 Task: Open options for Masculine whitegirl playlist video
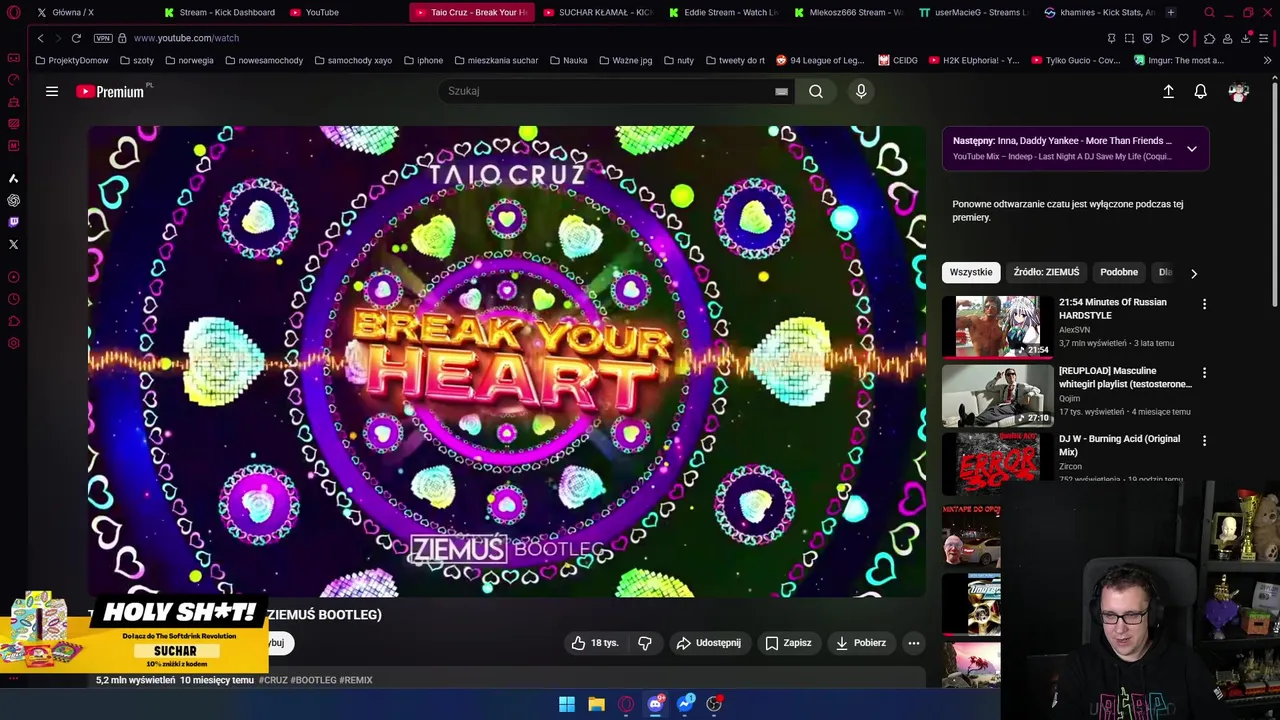tap(1204, 373)
